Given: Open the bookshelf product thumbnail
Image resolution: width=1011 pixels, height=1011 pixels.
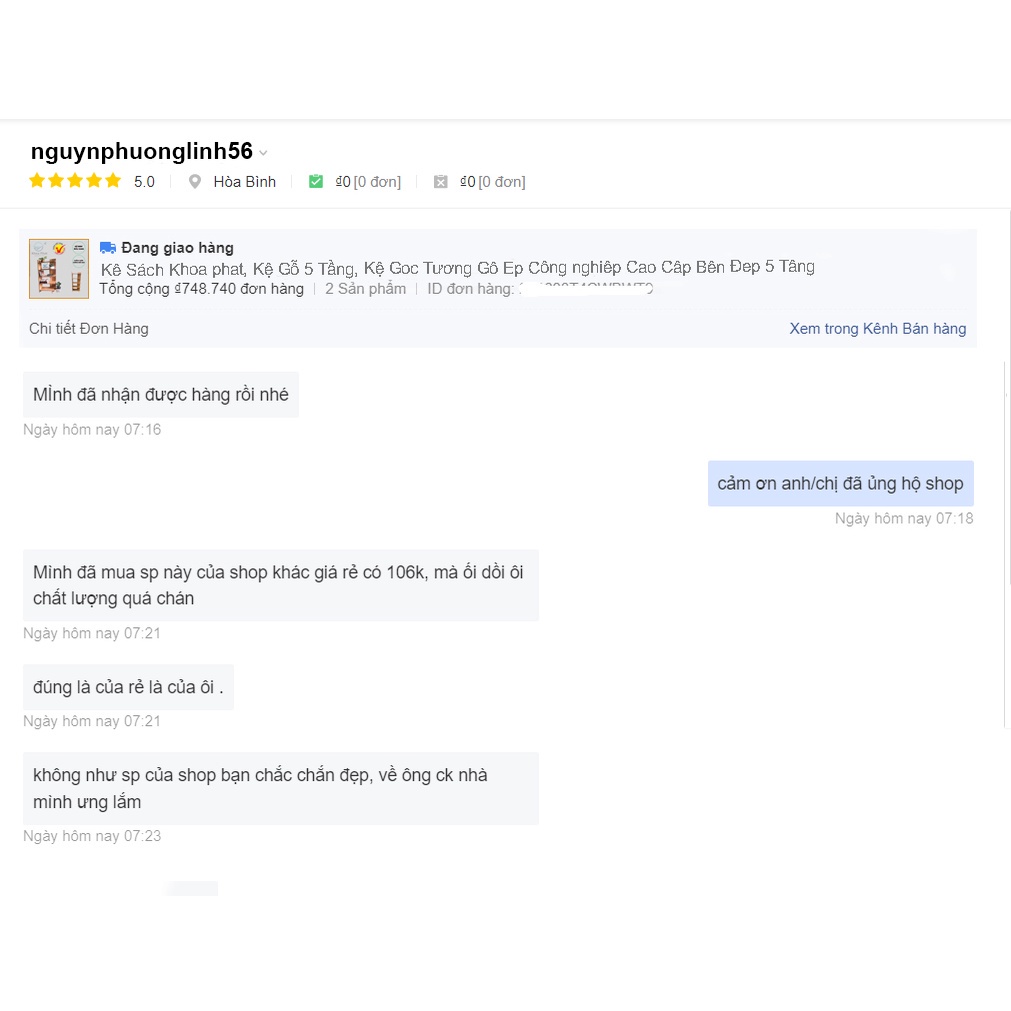Looking at the screenshot, I should [x=59, y=268].
